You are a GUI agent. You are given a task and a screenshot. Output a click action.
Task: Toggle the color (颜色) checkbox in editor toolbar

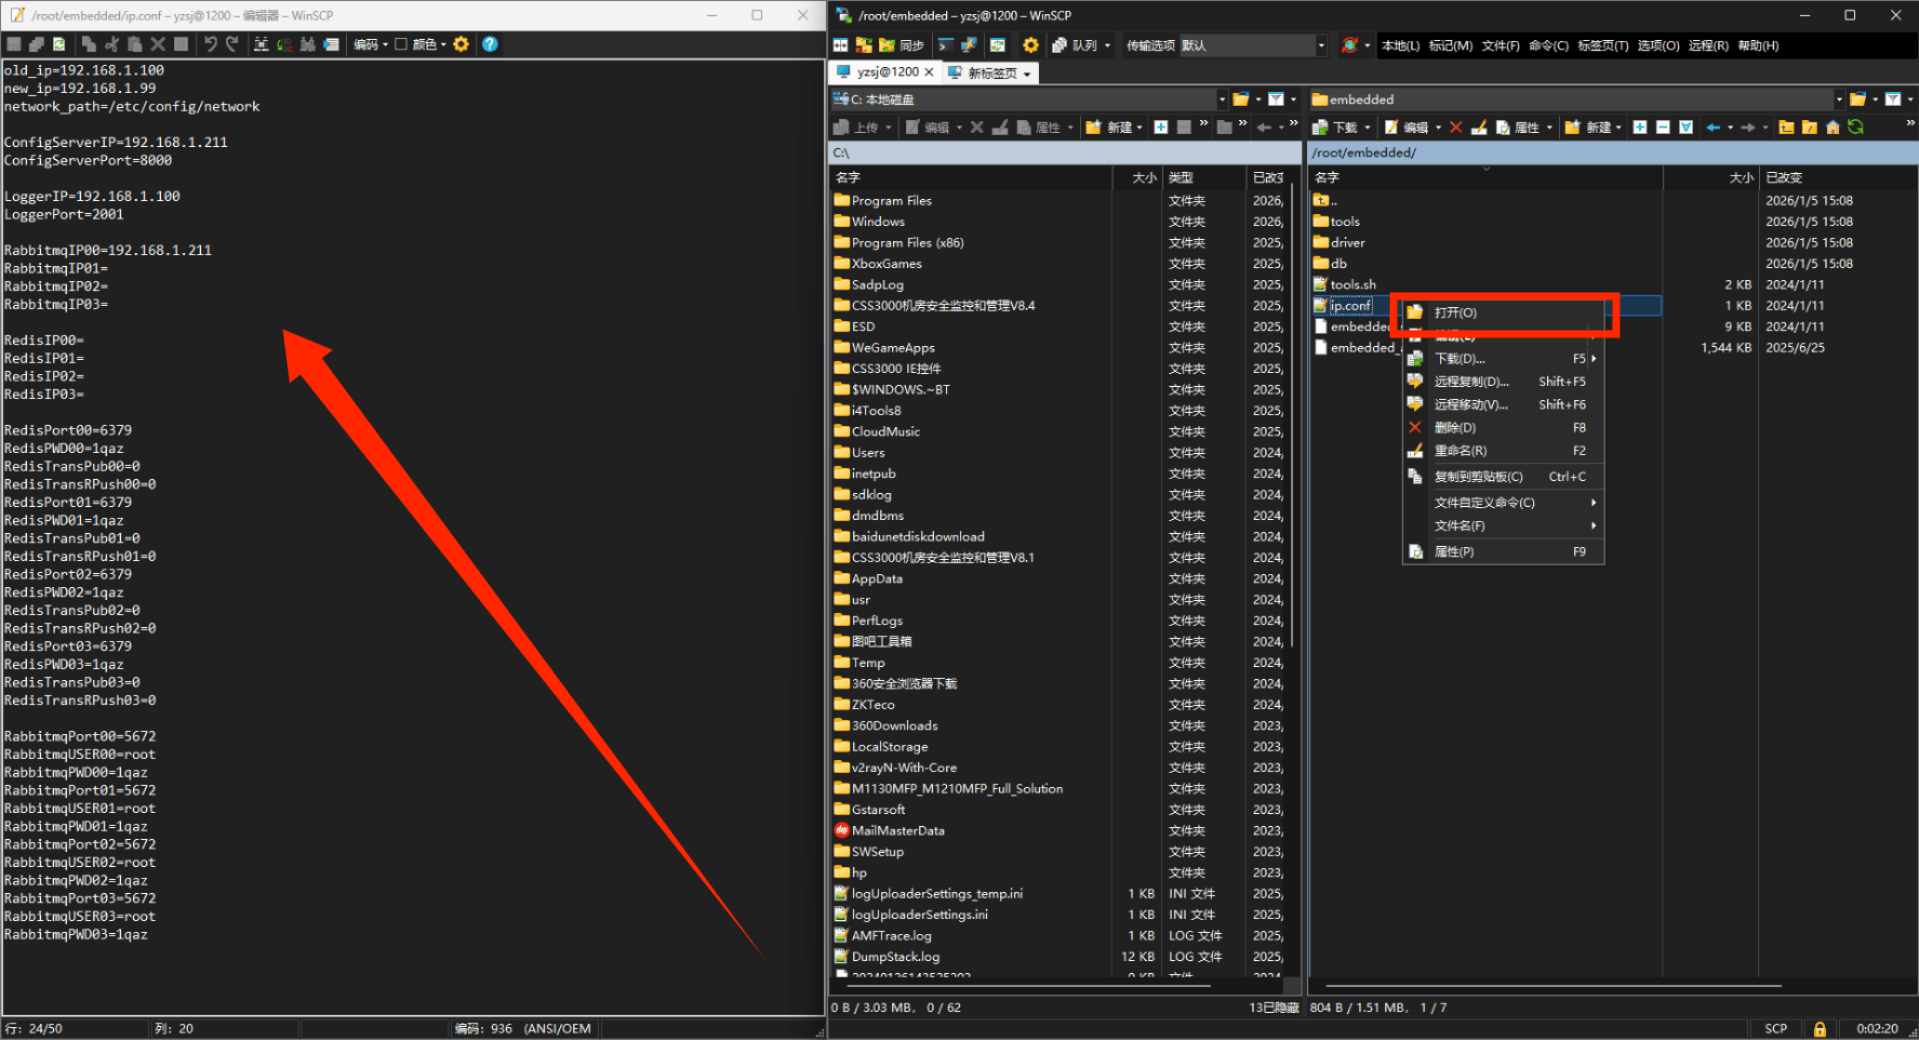[x=401, y=44]
